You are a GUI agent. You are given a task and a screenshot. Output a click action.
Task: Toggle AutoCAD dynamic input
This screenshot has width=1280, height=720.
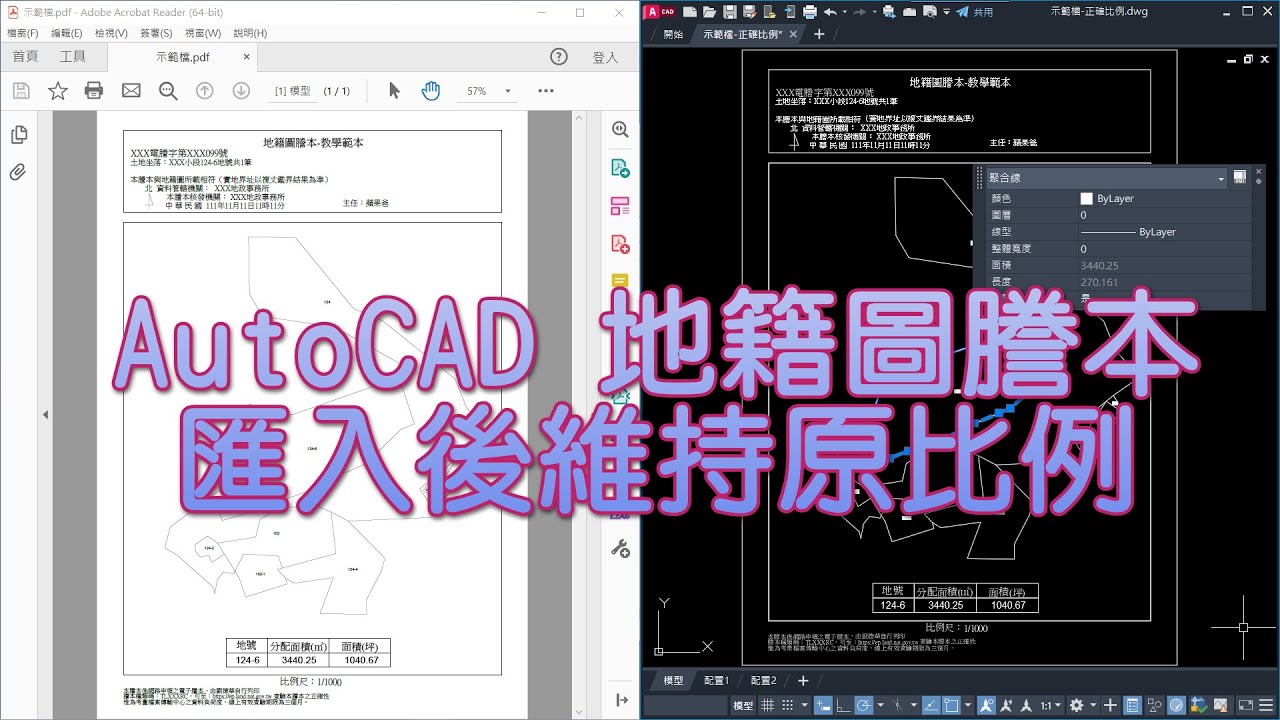pyautogui.click(x=823, y=705)
